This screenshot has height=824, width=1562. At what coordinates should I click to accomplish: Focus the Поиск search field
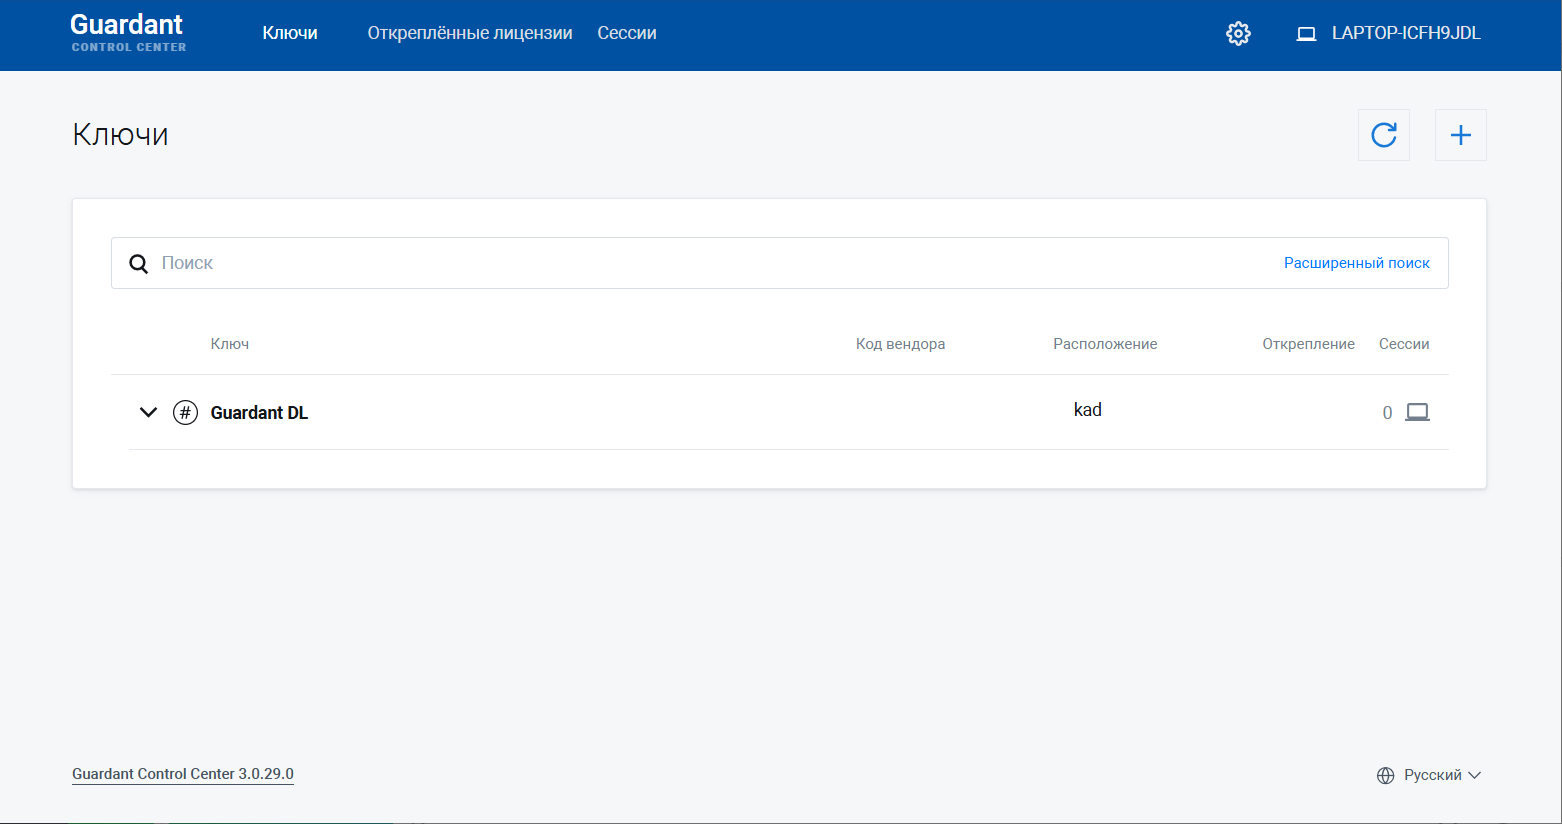(x=700, y=263)
